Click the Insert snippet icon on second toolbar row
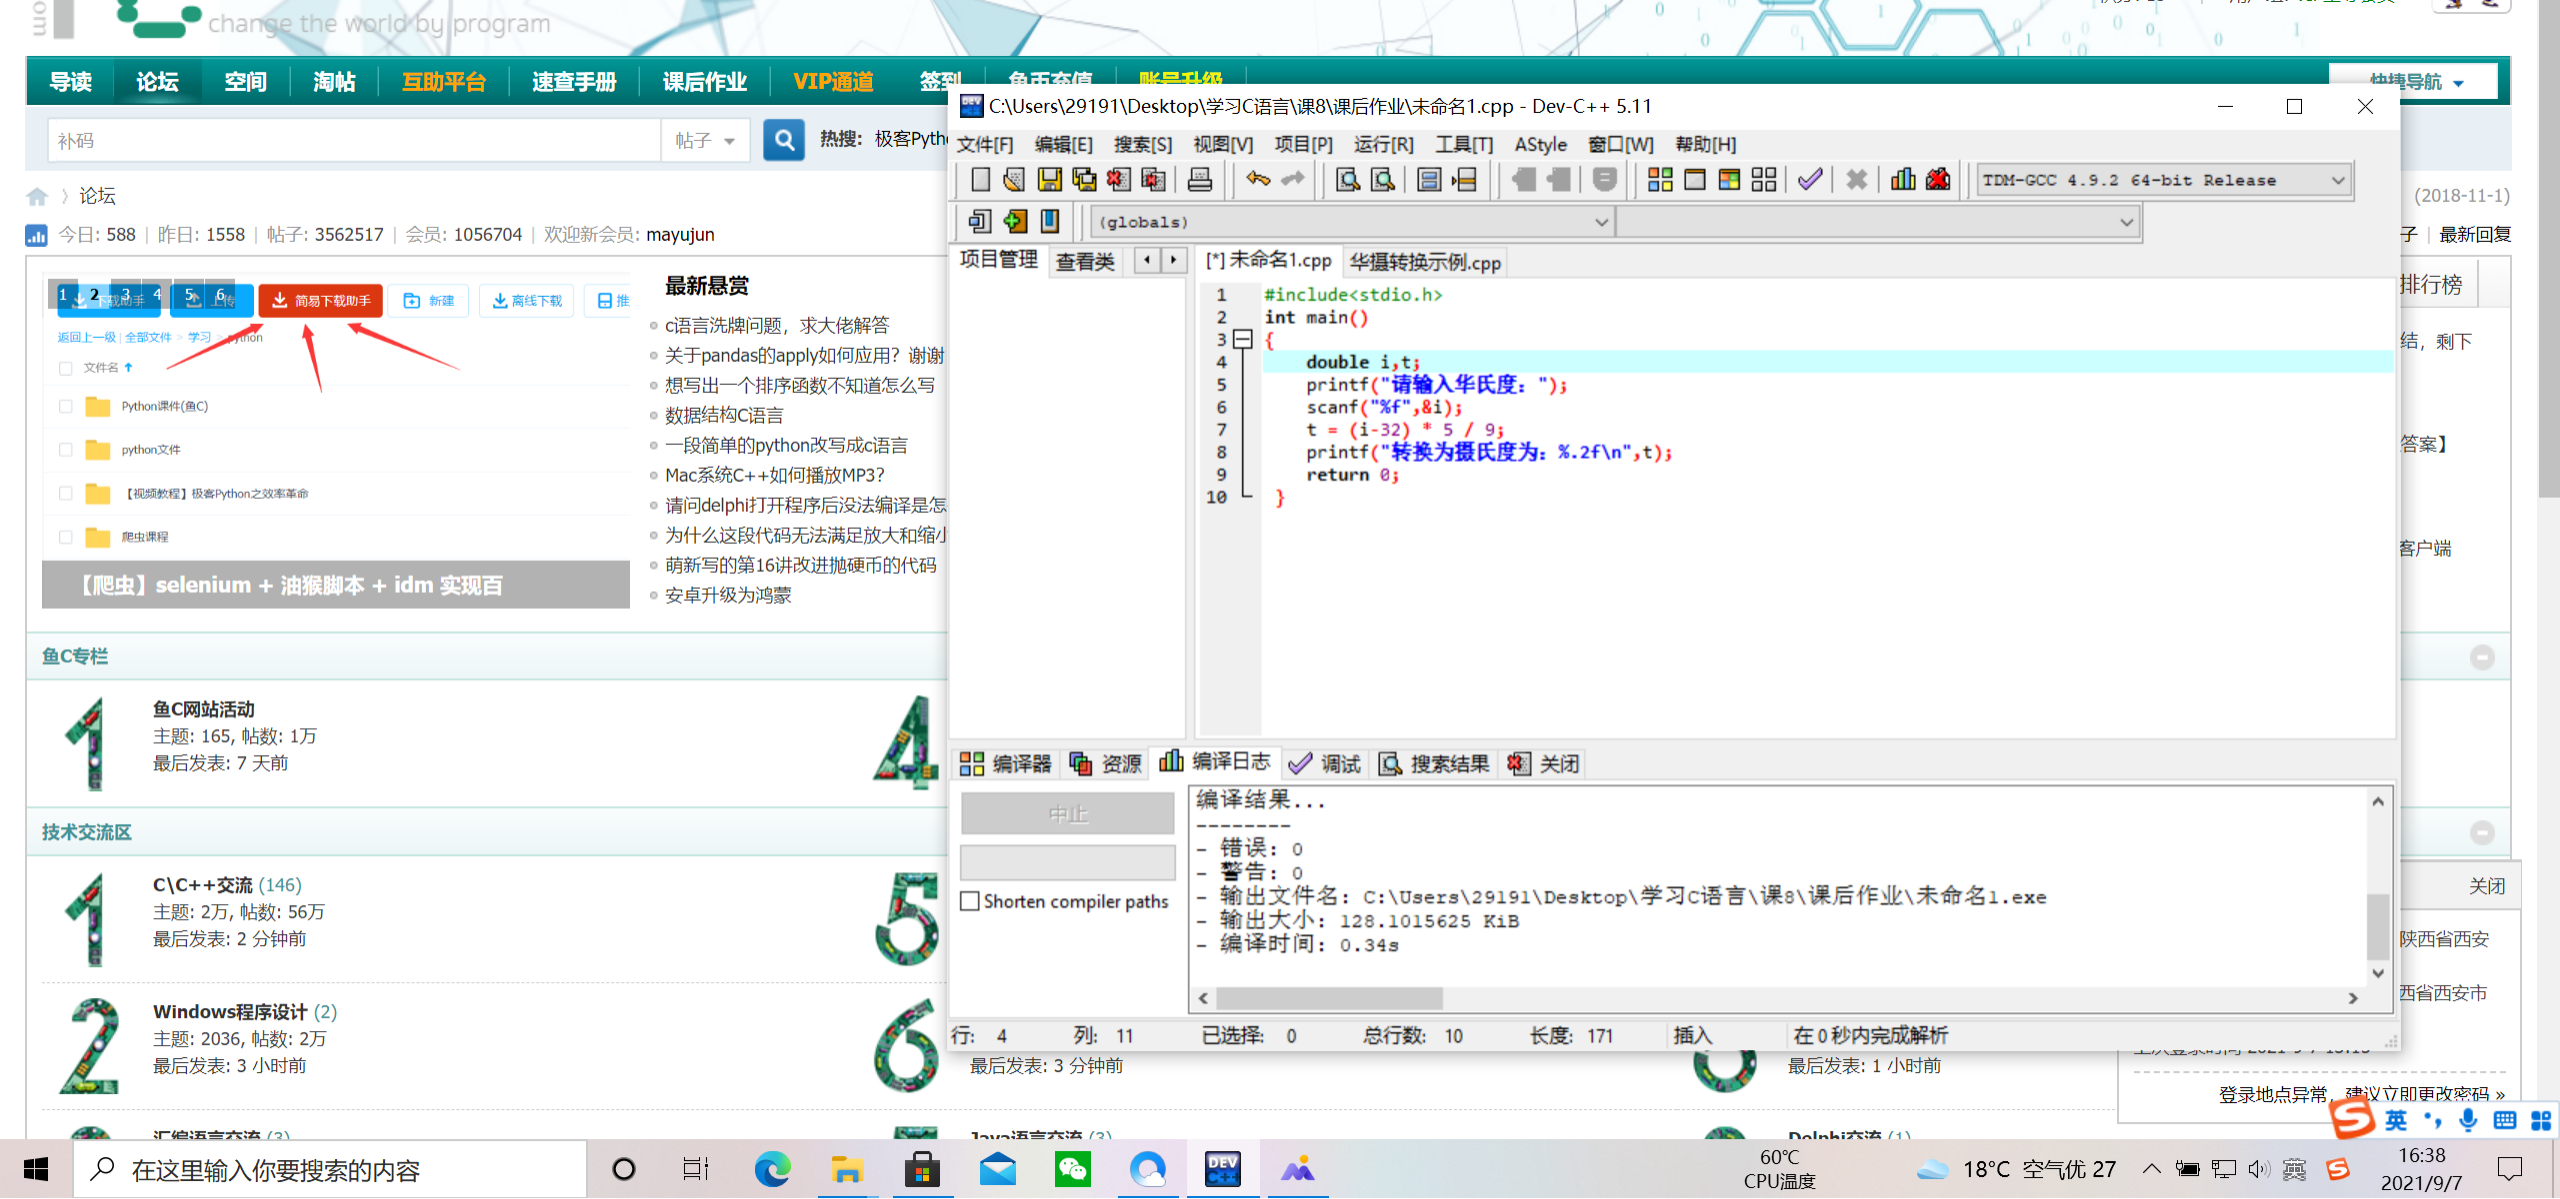This screenshot has width=2560, height=1199. [980, 221]
